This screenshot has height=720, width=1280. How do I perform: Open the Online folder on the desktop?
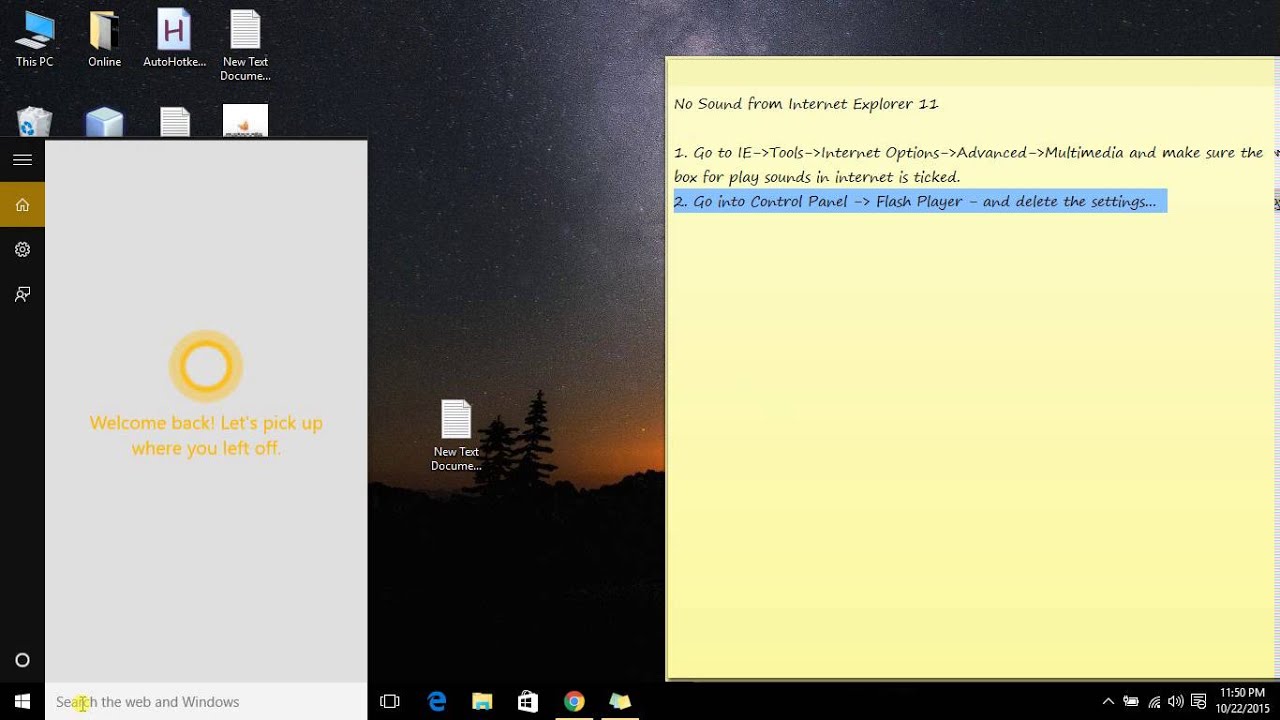point(104,40)
